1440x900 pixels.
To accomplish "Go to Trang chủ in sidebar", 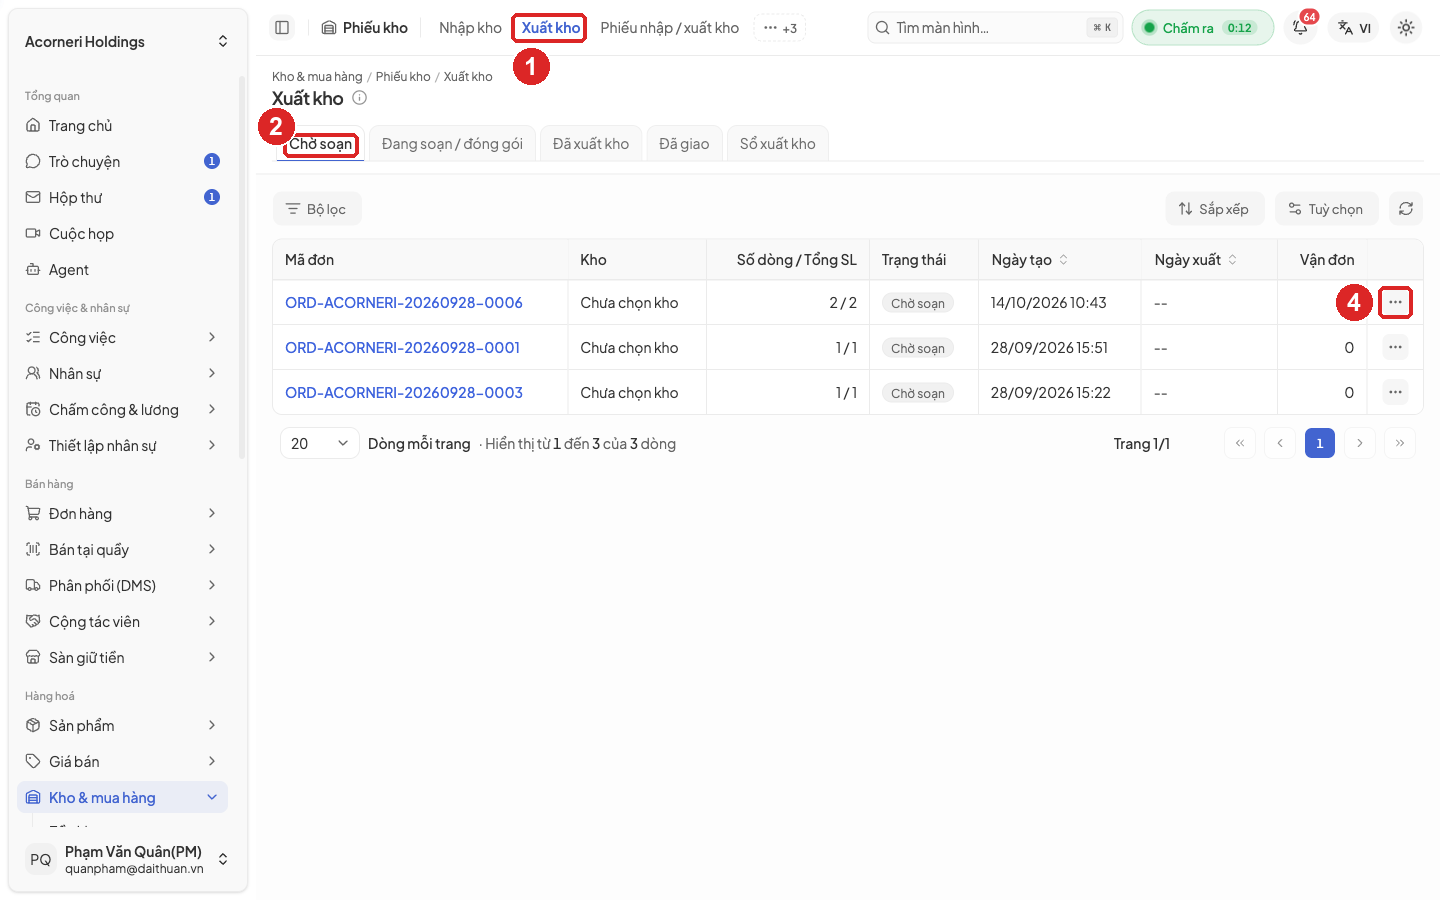I will [x=122, y=126].
